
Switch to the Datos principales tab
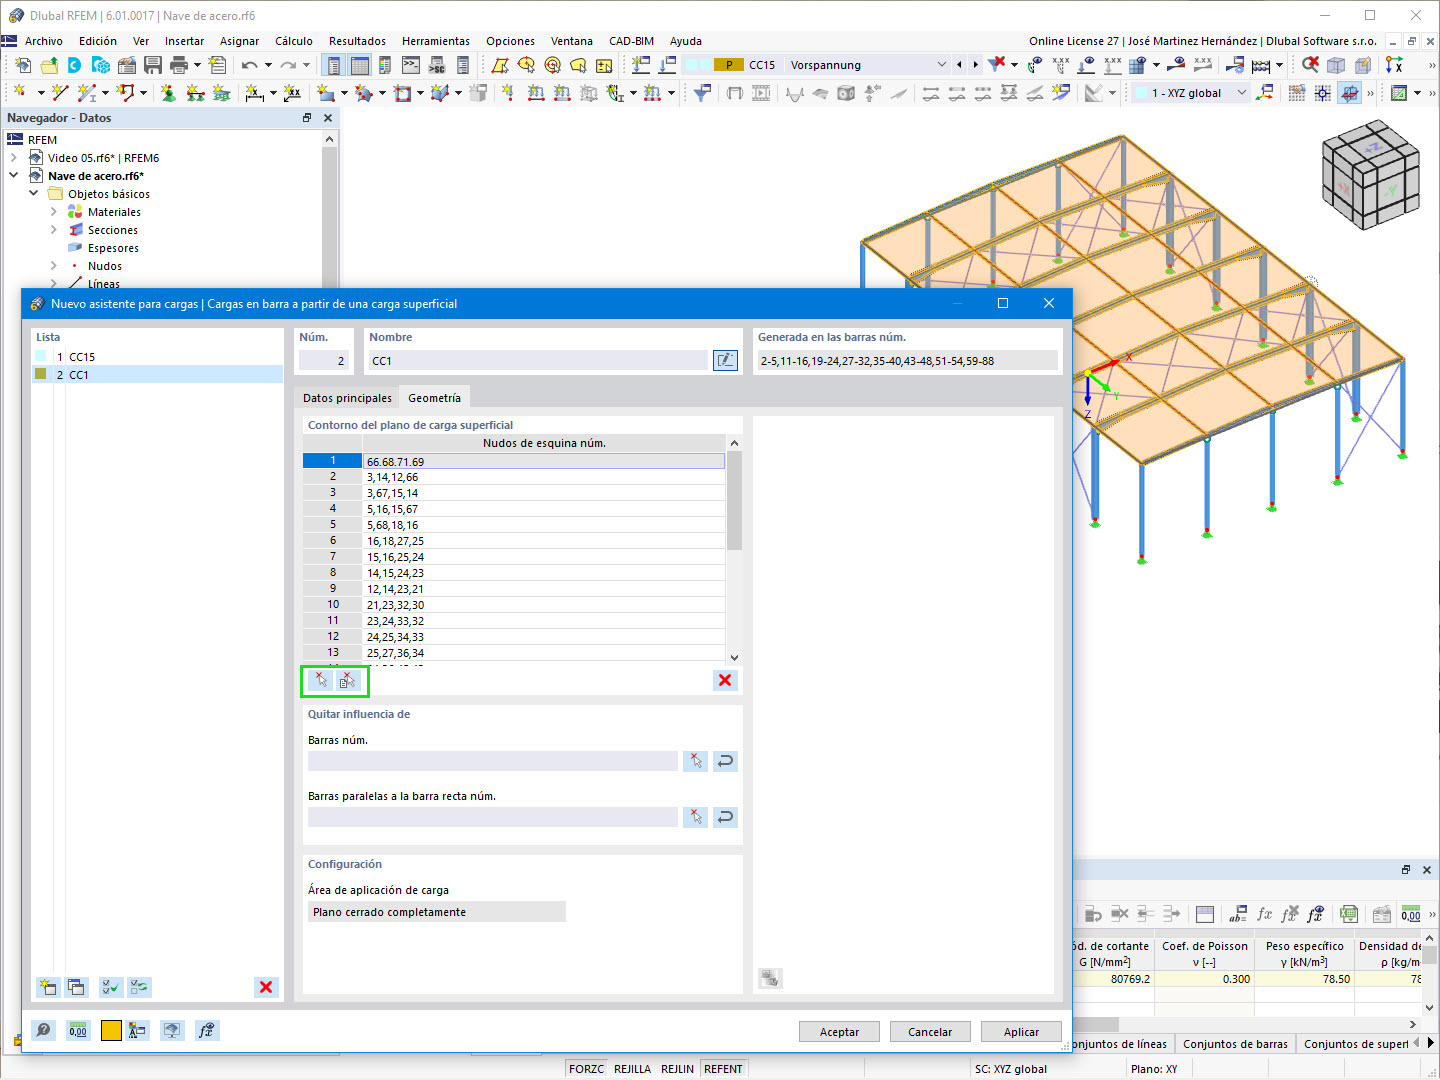(348, 398)
